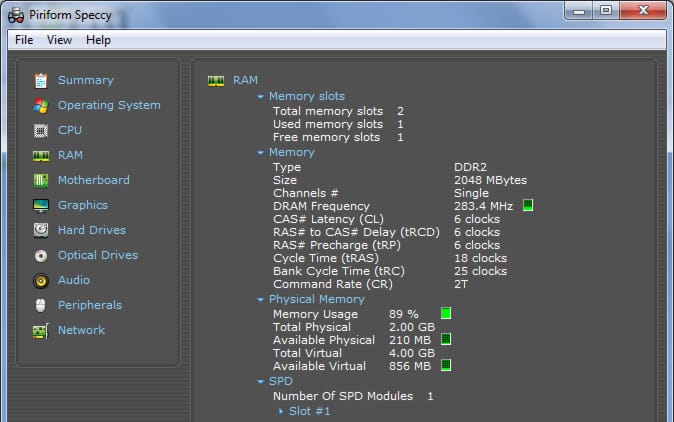Click the Summary clipboard icon
Screen dimensions: 674x422
41,80
